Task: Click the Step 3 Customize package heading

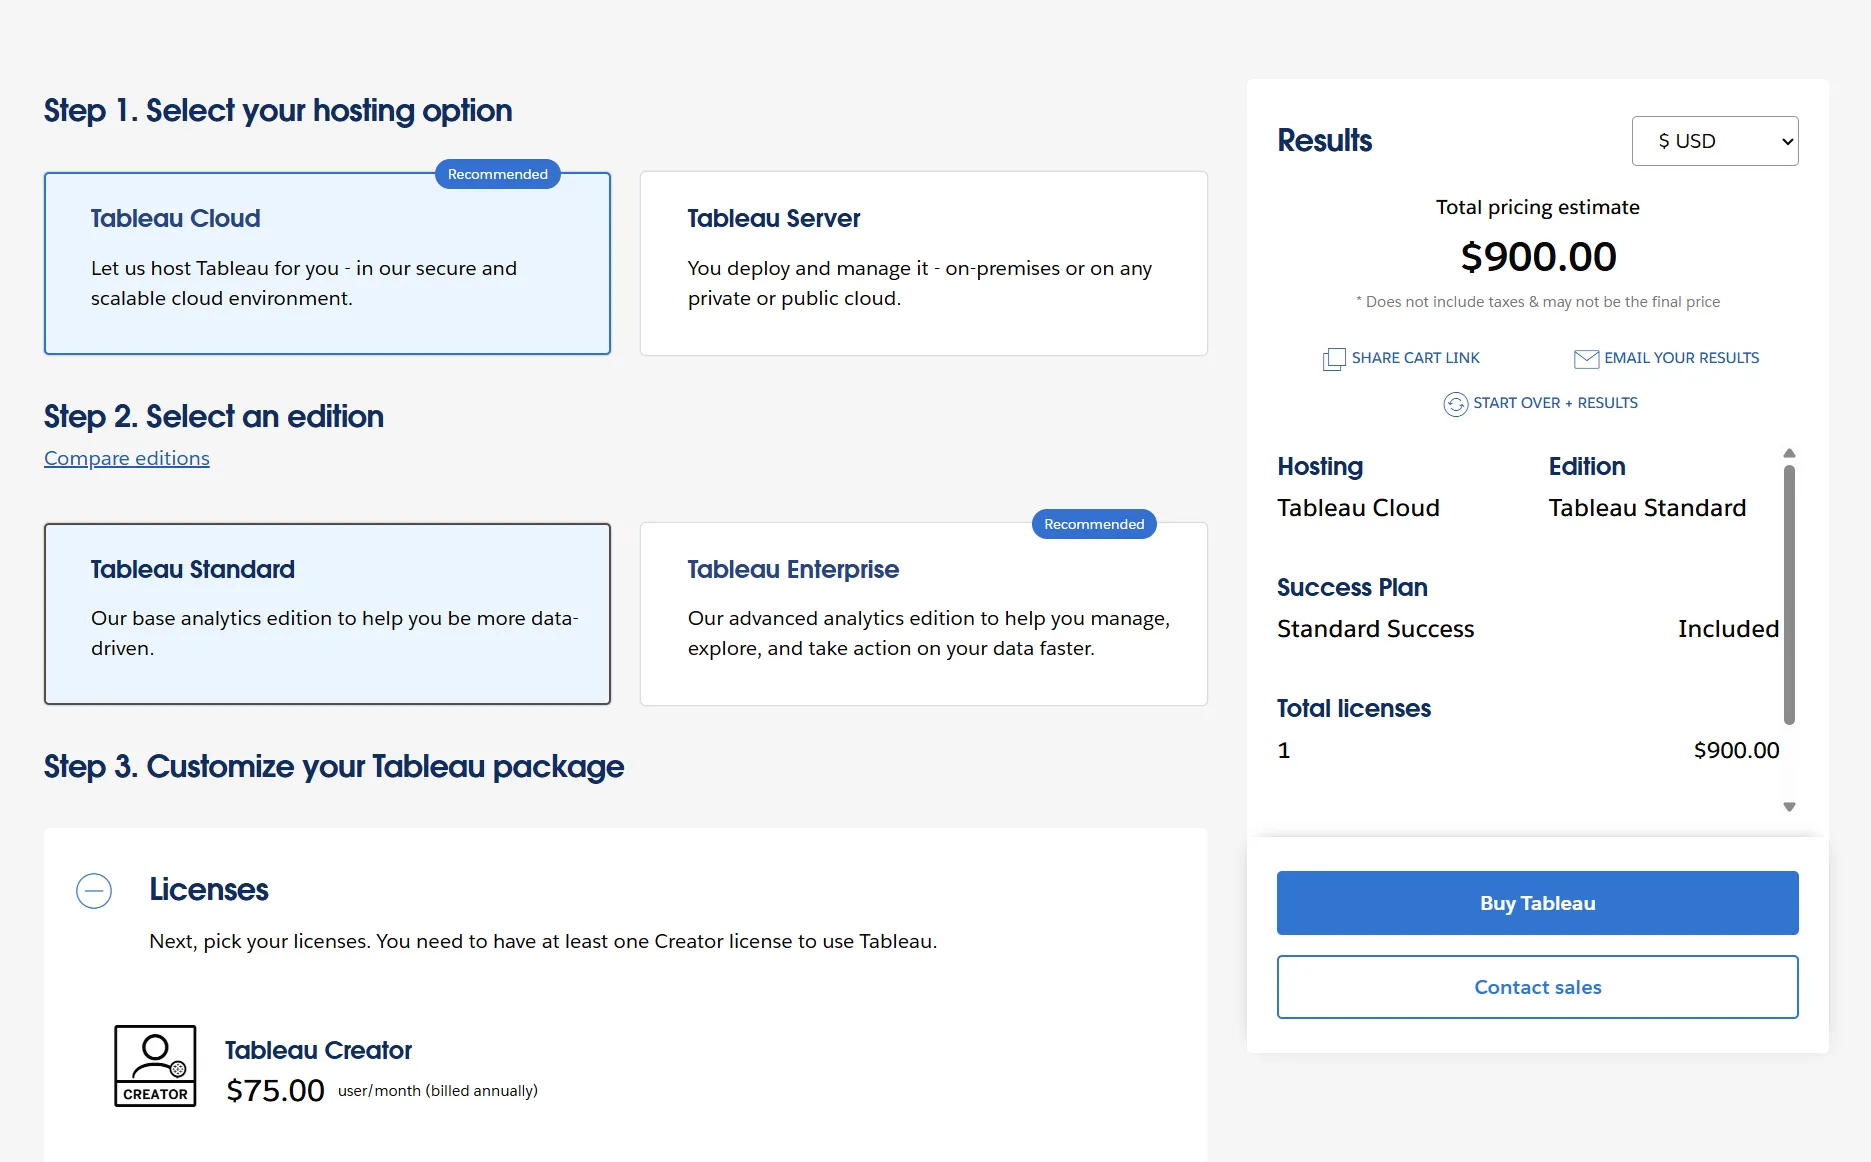Action: coord(334,767)
